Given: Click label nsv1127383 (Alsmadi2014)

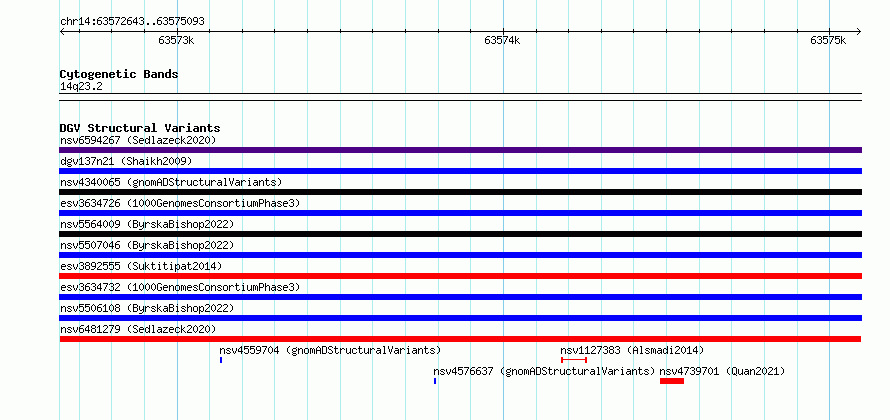Looking at the screenshot, I should 632,350.
